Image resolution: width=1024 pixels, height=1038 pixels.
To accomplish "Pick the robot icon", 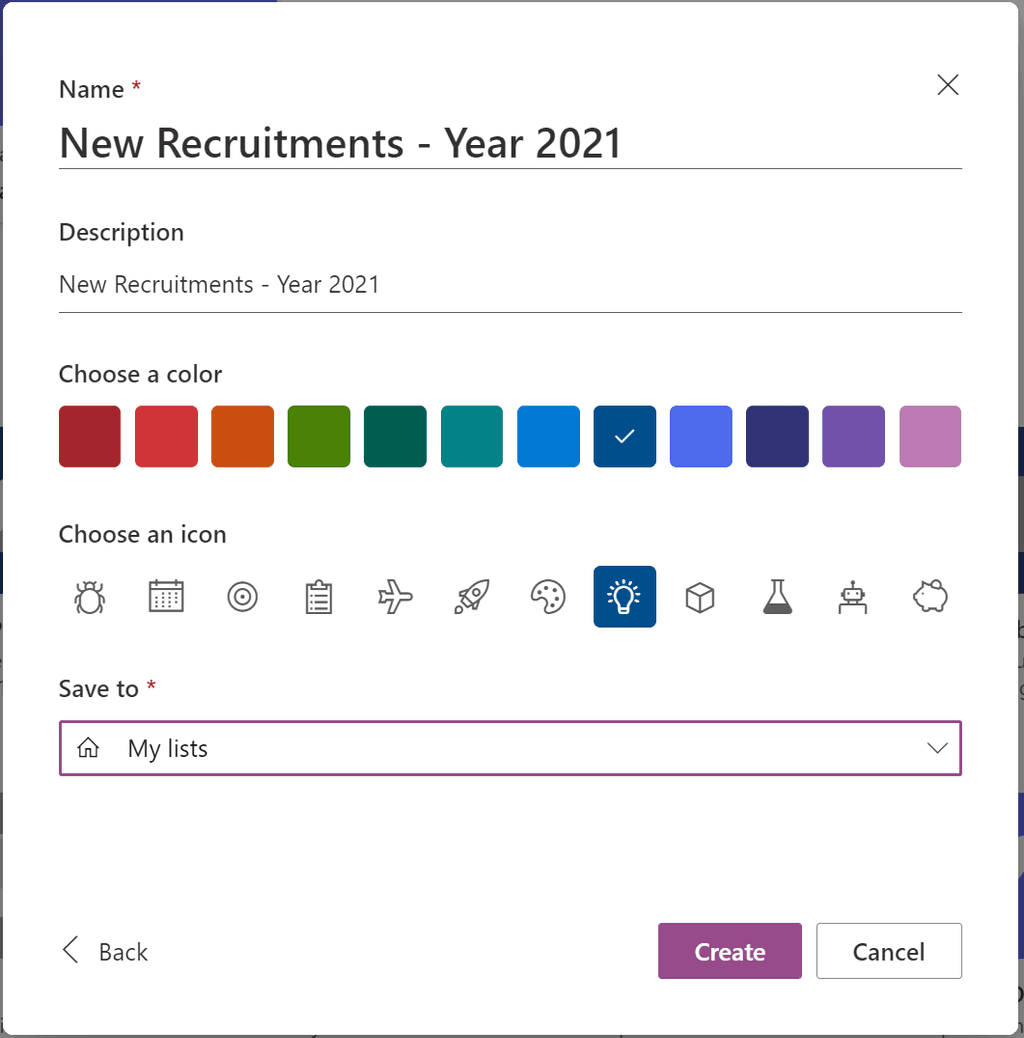I will (853, 597).
